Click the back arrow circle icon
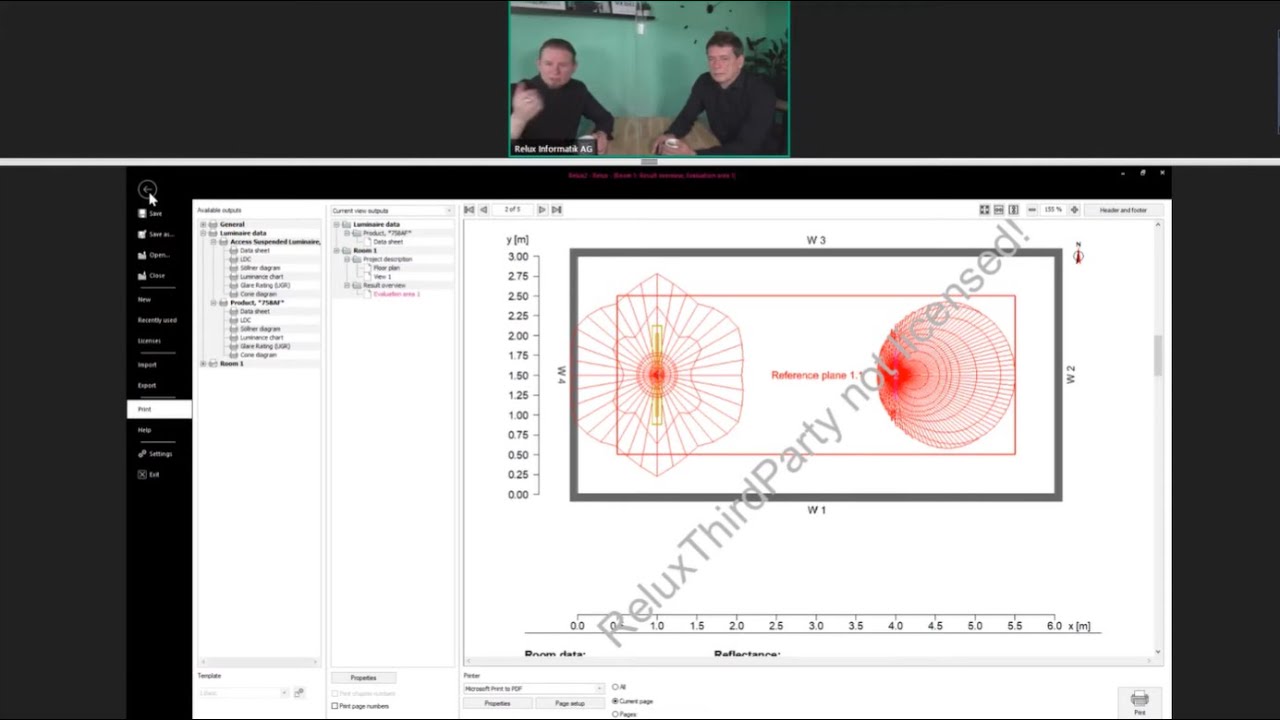Screen dimensions: 1280x720 point(147,189)
